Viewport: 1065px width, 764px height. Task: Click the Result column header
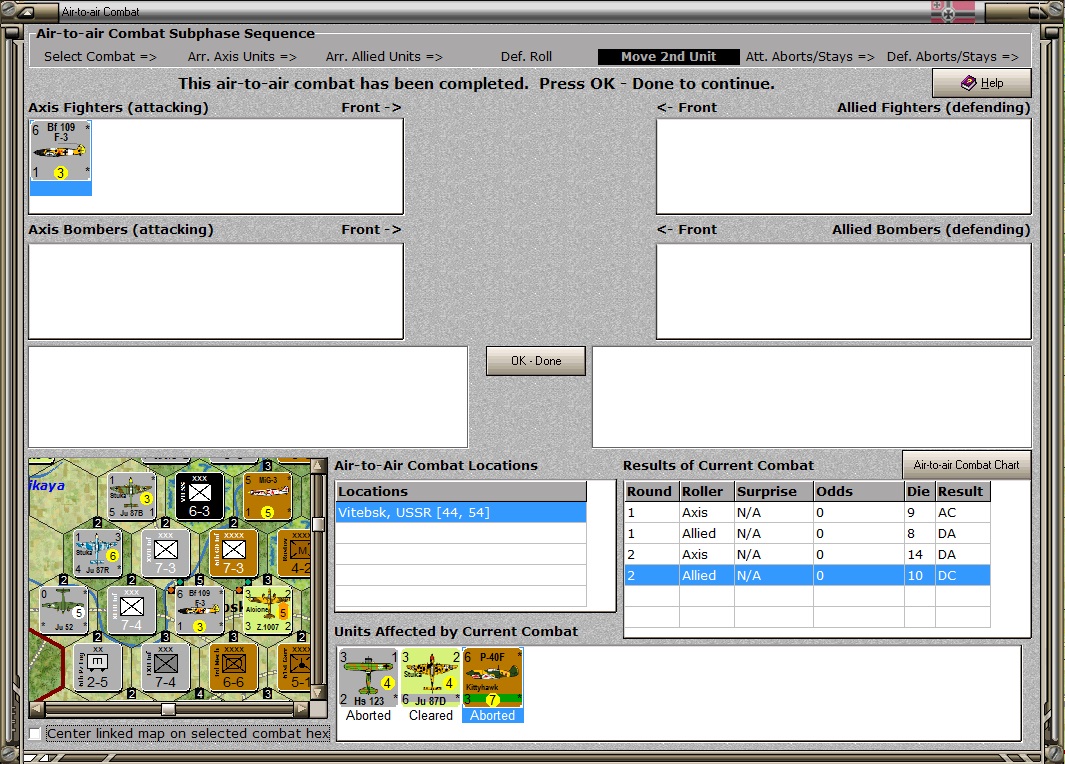tap(962, 491)
